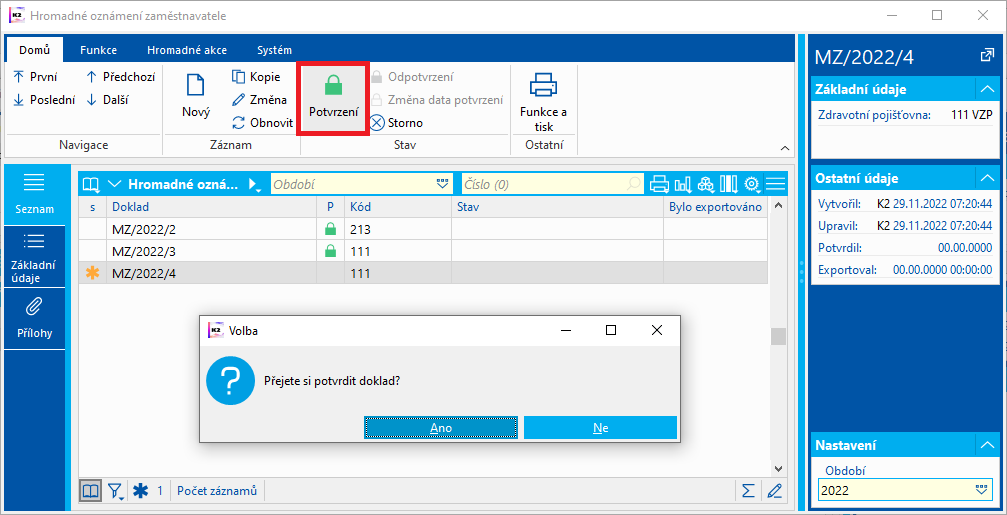Image resolution: width=1007 pixels, height=515 pixels.
Task: Decline with the Ne button
Action: point(600,428)
